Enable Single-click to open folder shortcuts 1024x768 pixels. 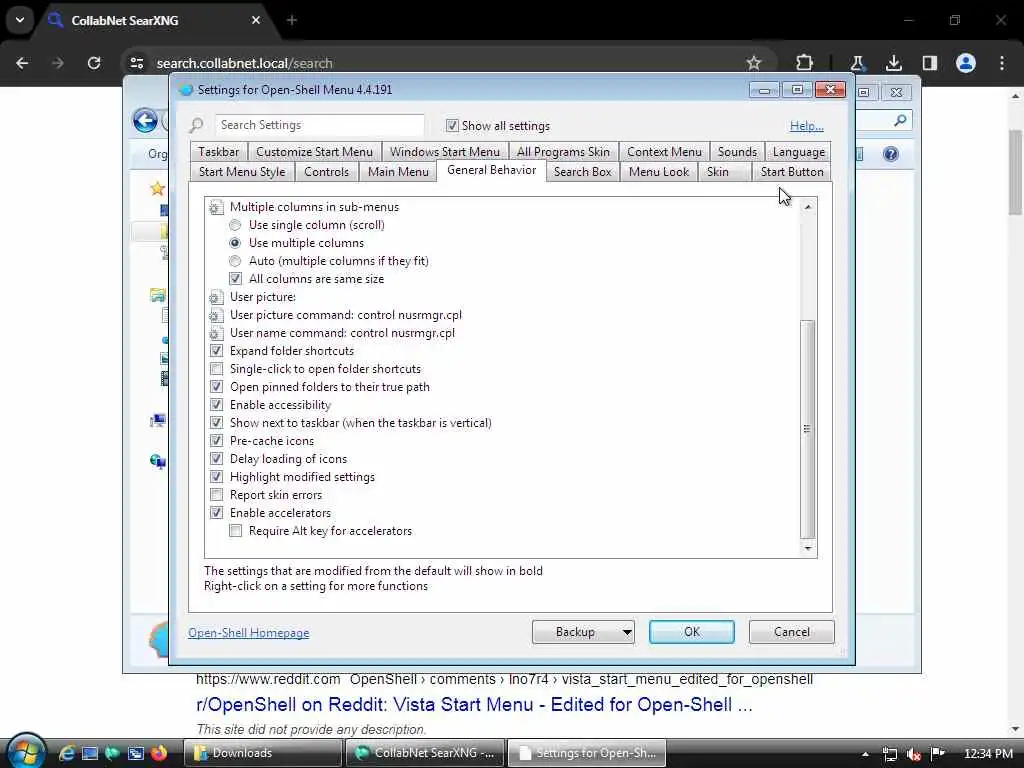[217, 369]
